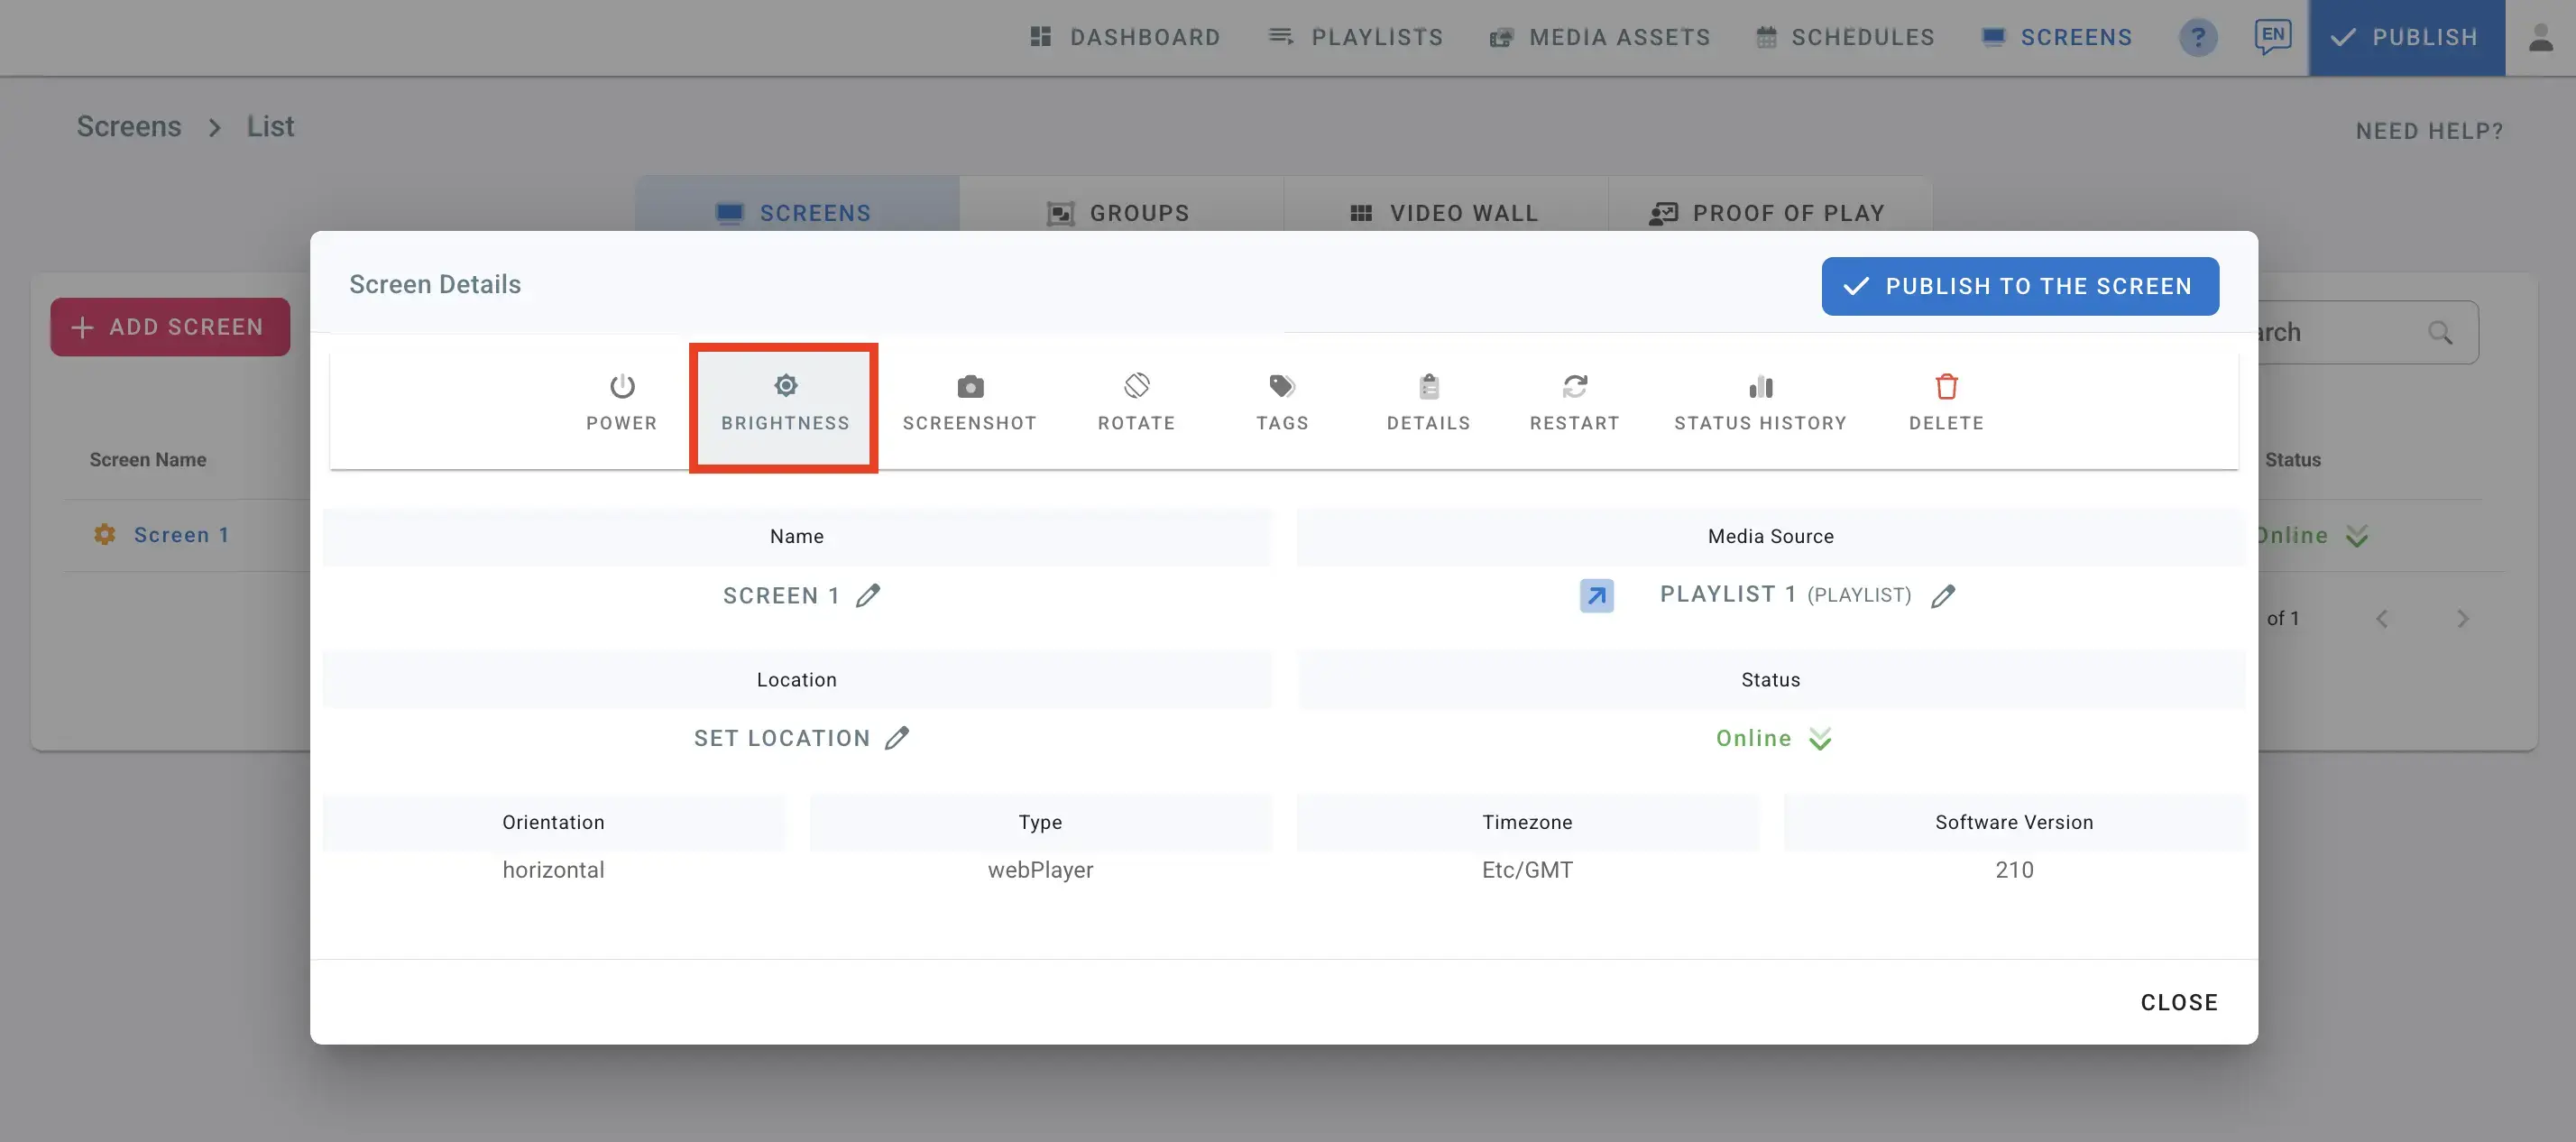Click the Close link in the dialog

pos(2179,1001)
